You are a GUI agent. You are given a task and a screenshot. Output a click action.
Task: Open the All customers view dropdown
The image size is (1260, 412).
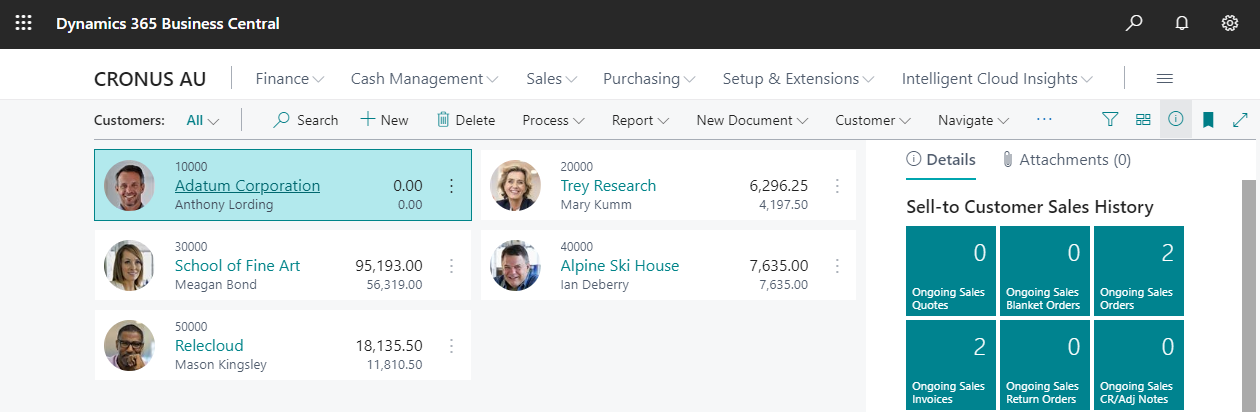pyautogui.click(x=203, y=120)
